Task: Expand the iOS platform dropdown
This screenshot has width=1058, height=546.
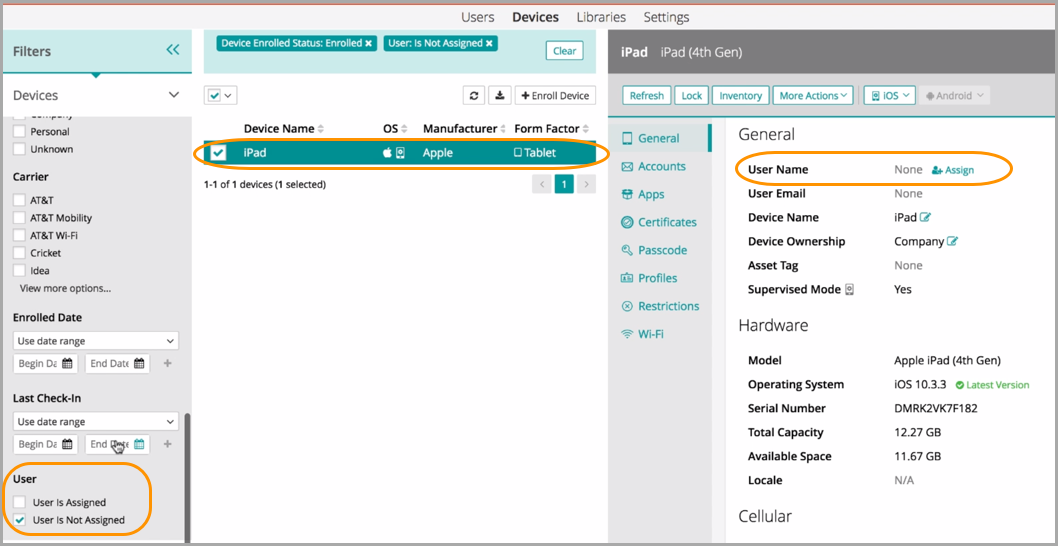Action: (x=889, y=96)
